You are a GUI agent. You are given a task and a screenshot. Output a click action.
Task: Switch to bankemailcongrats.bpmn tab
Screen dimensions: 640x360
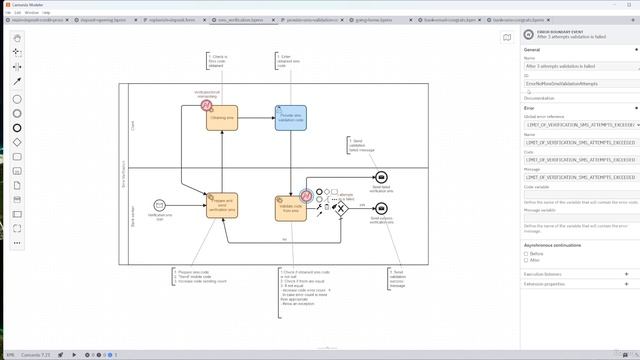point(449,20)
